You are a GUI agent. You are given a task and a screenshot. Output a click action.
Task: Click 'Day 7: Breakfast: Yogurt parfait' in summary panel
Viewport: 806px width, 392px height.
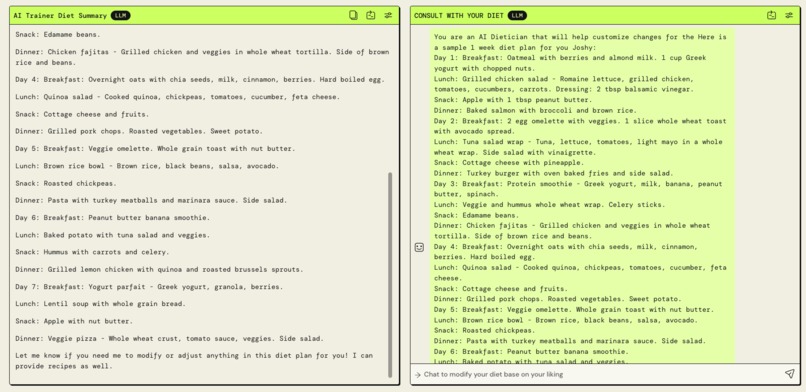click(149, 287)
